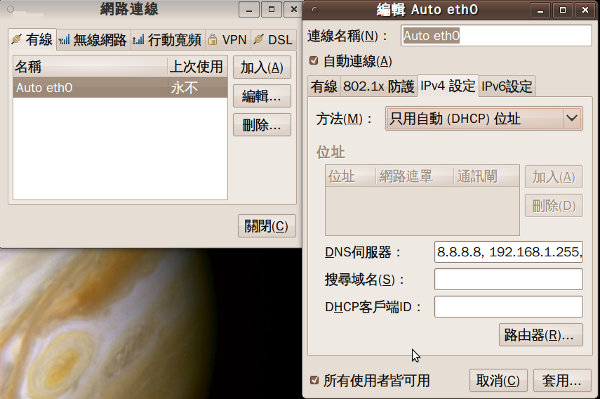This screenshot has height=399, width=600.
Task: Click the 上次使用 column header
Action: [x=197, y=67]
